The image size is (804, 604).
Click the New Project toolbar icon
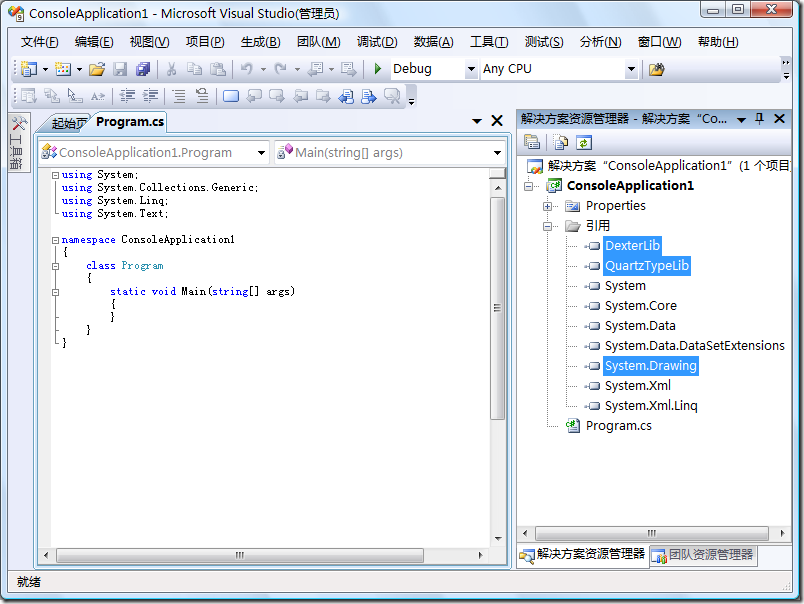point(29,69)
